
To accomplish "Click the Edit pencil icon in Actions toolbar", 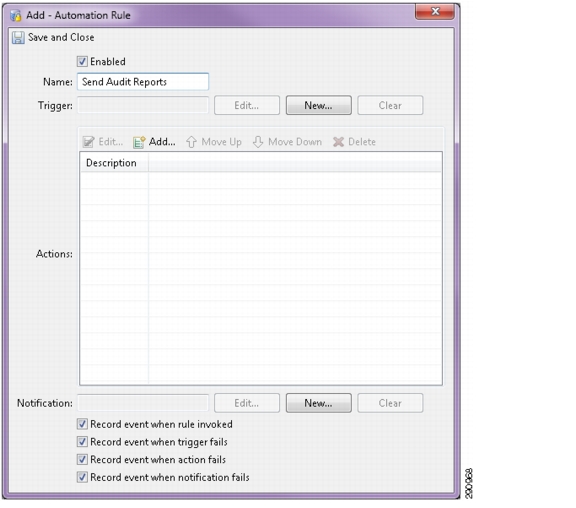I will click(88, 142).
